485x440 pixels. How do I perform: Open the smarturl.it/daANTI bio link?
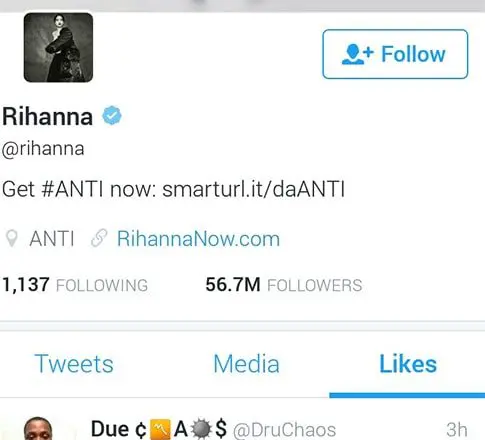click(253, 189)
